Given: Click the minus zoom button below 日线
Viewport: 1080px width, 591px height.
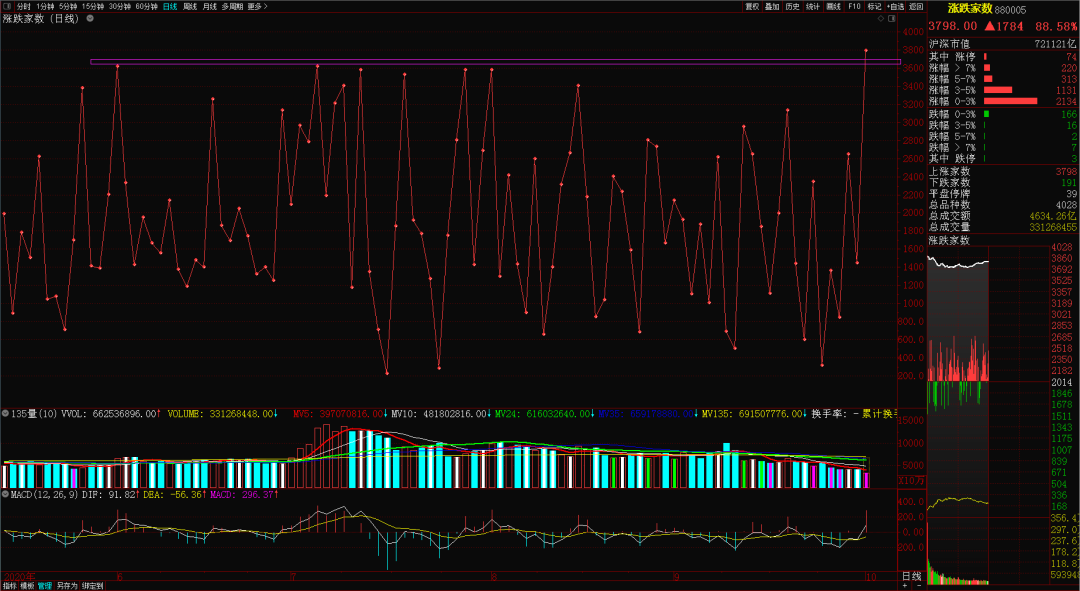Looking at the screenshot, I should (x=919, y=585).
